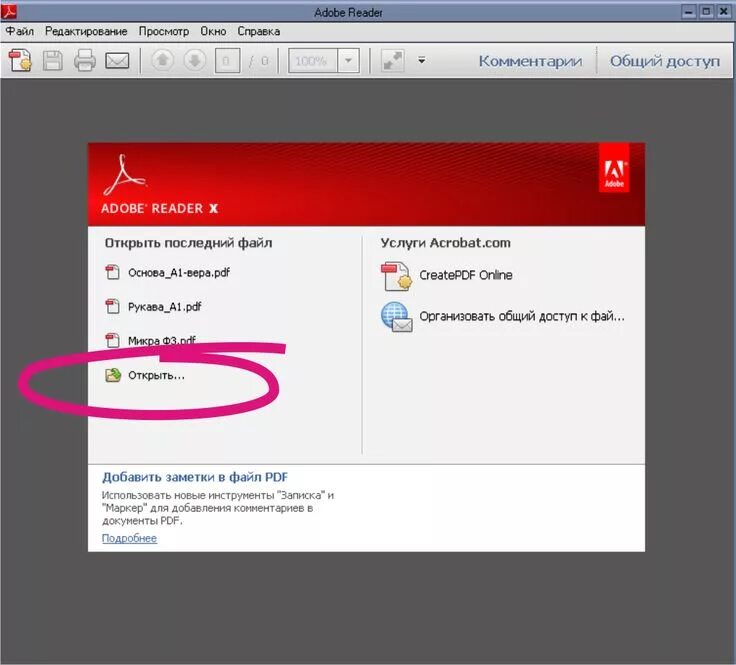The width and height of the screenshot is (736, 665).
Task: Click PDF icon next to Микра Ф3.pdf
Action: 112,340
